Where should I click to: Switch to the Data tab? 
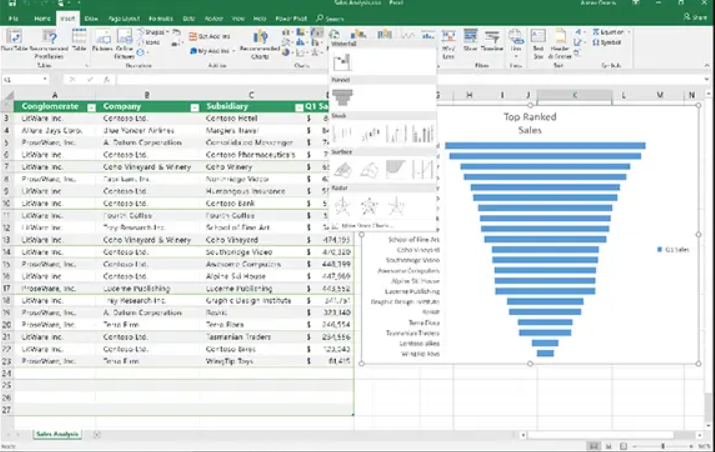click(x=188, y=19)
